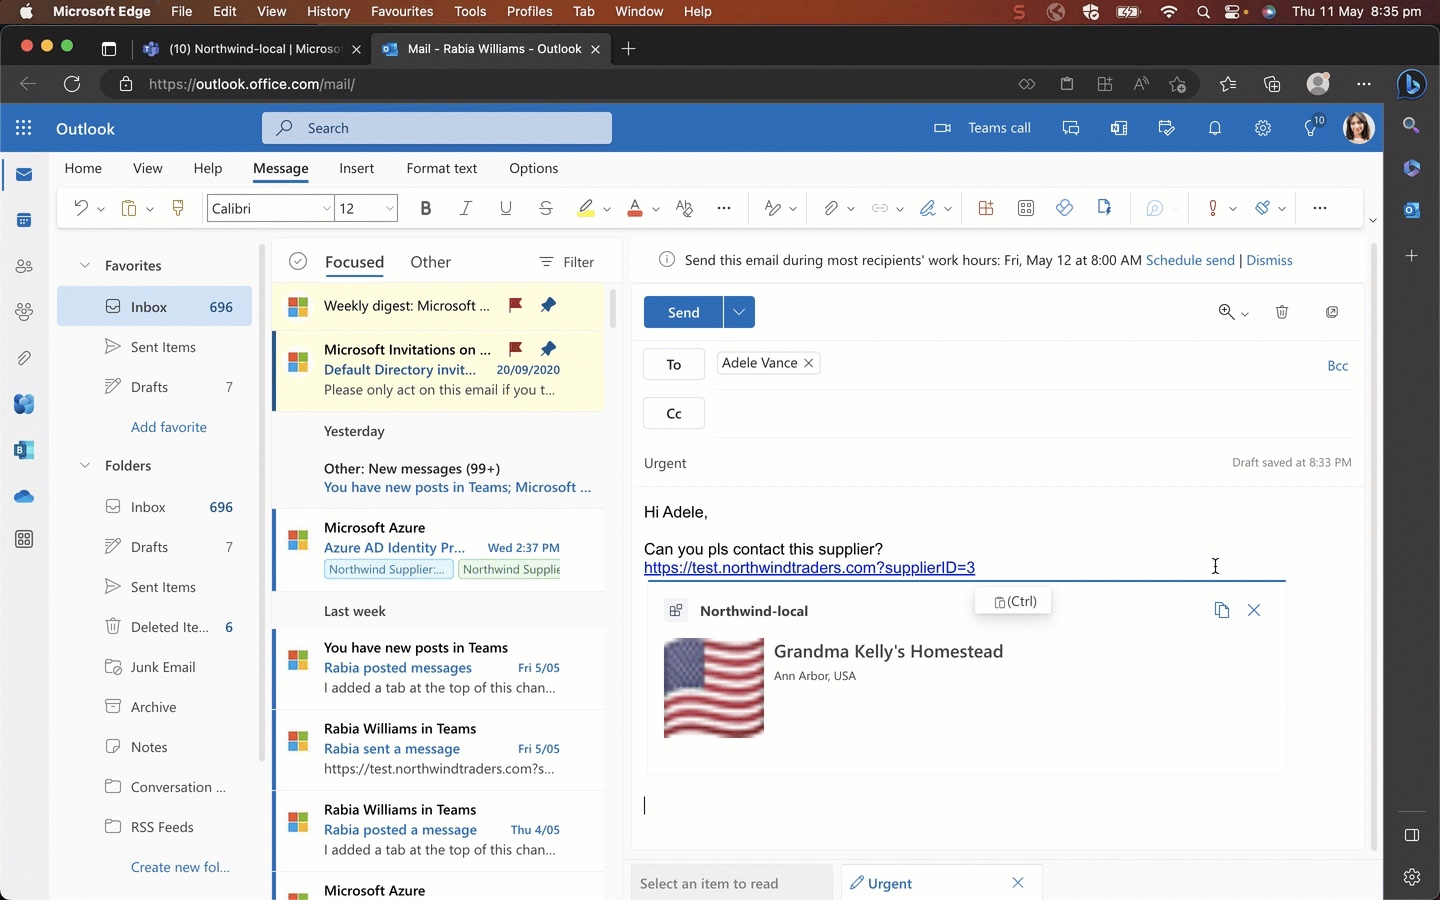Open People from the left rail
Screen dimensions: 1440x900
(x=24, y=266)
